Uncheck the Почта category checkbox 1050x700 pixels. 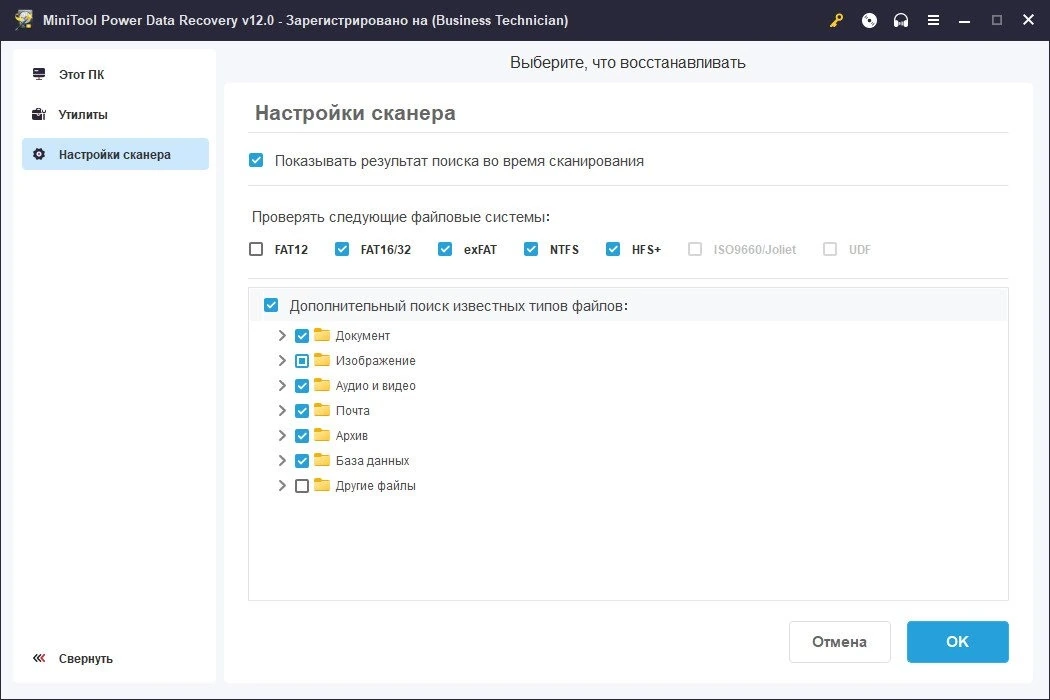click(x=302, y=411)
